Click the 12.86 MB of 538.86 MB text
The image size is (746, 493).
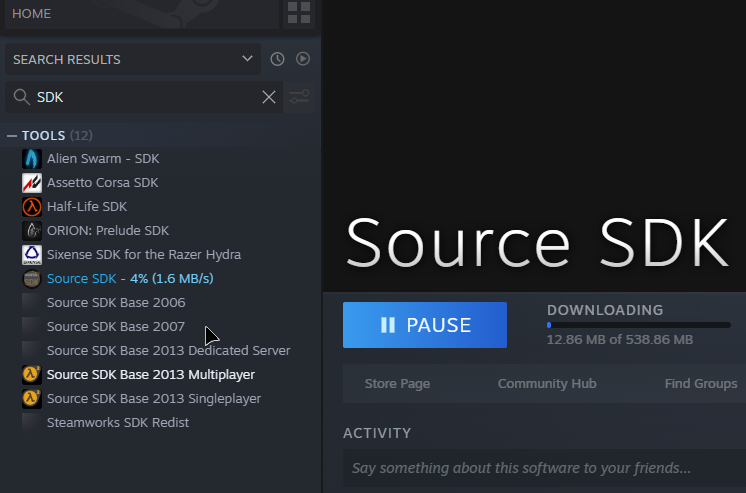click(620, 340)
